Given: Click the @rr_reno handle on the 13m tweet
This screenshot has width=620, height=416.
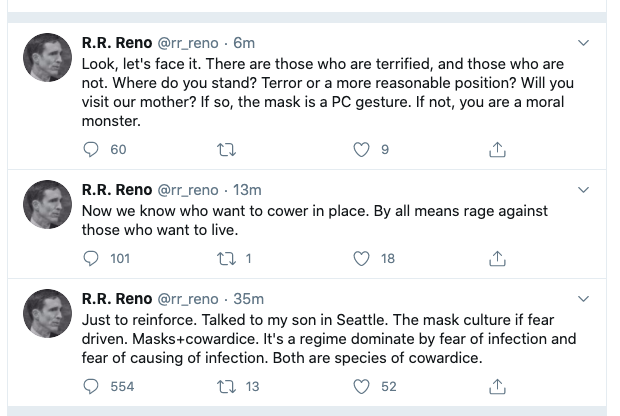Looking at the screenshot, I should click(x=187, y=190).
